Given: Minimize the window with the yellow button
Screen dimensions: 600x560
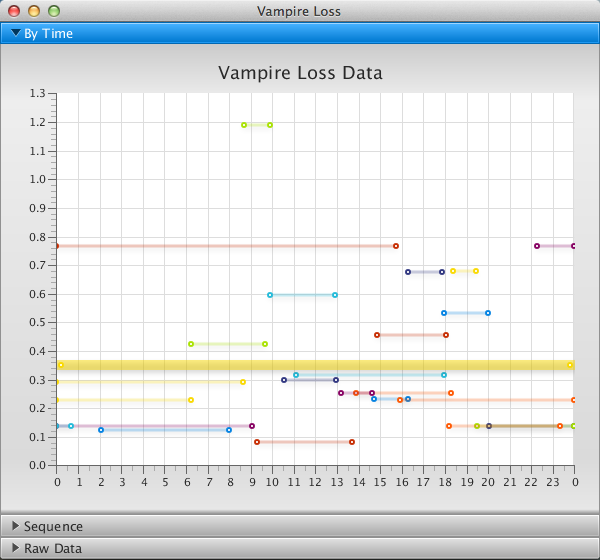Looking at the screenshot, I should click(34, 11).
